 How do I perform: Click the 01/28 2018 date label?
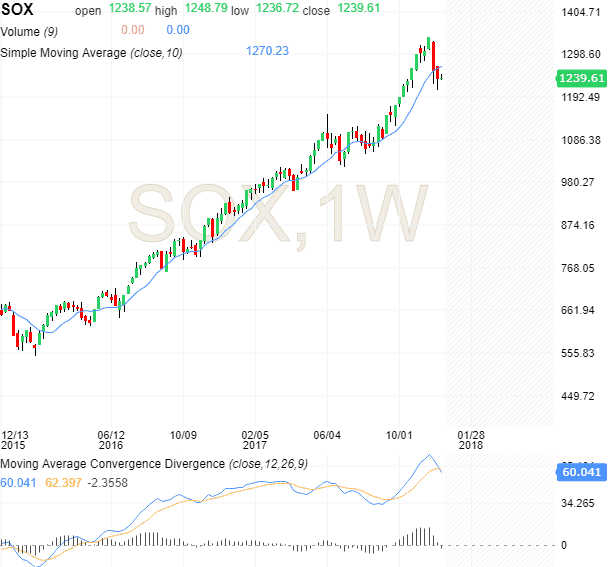(x=472, y=441)
